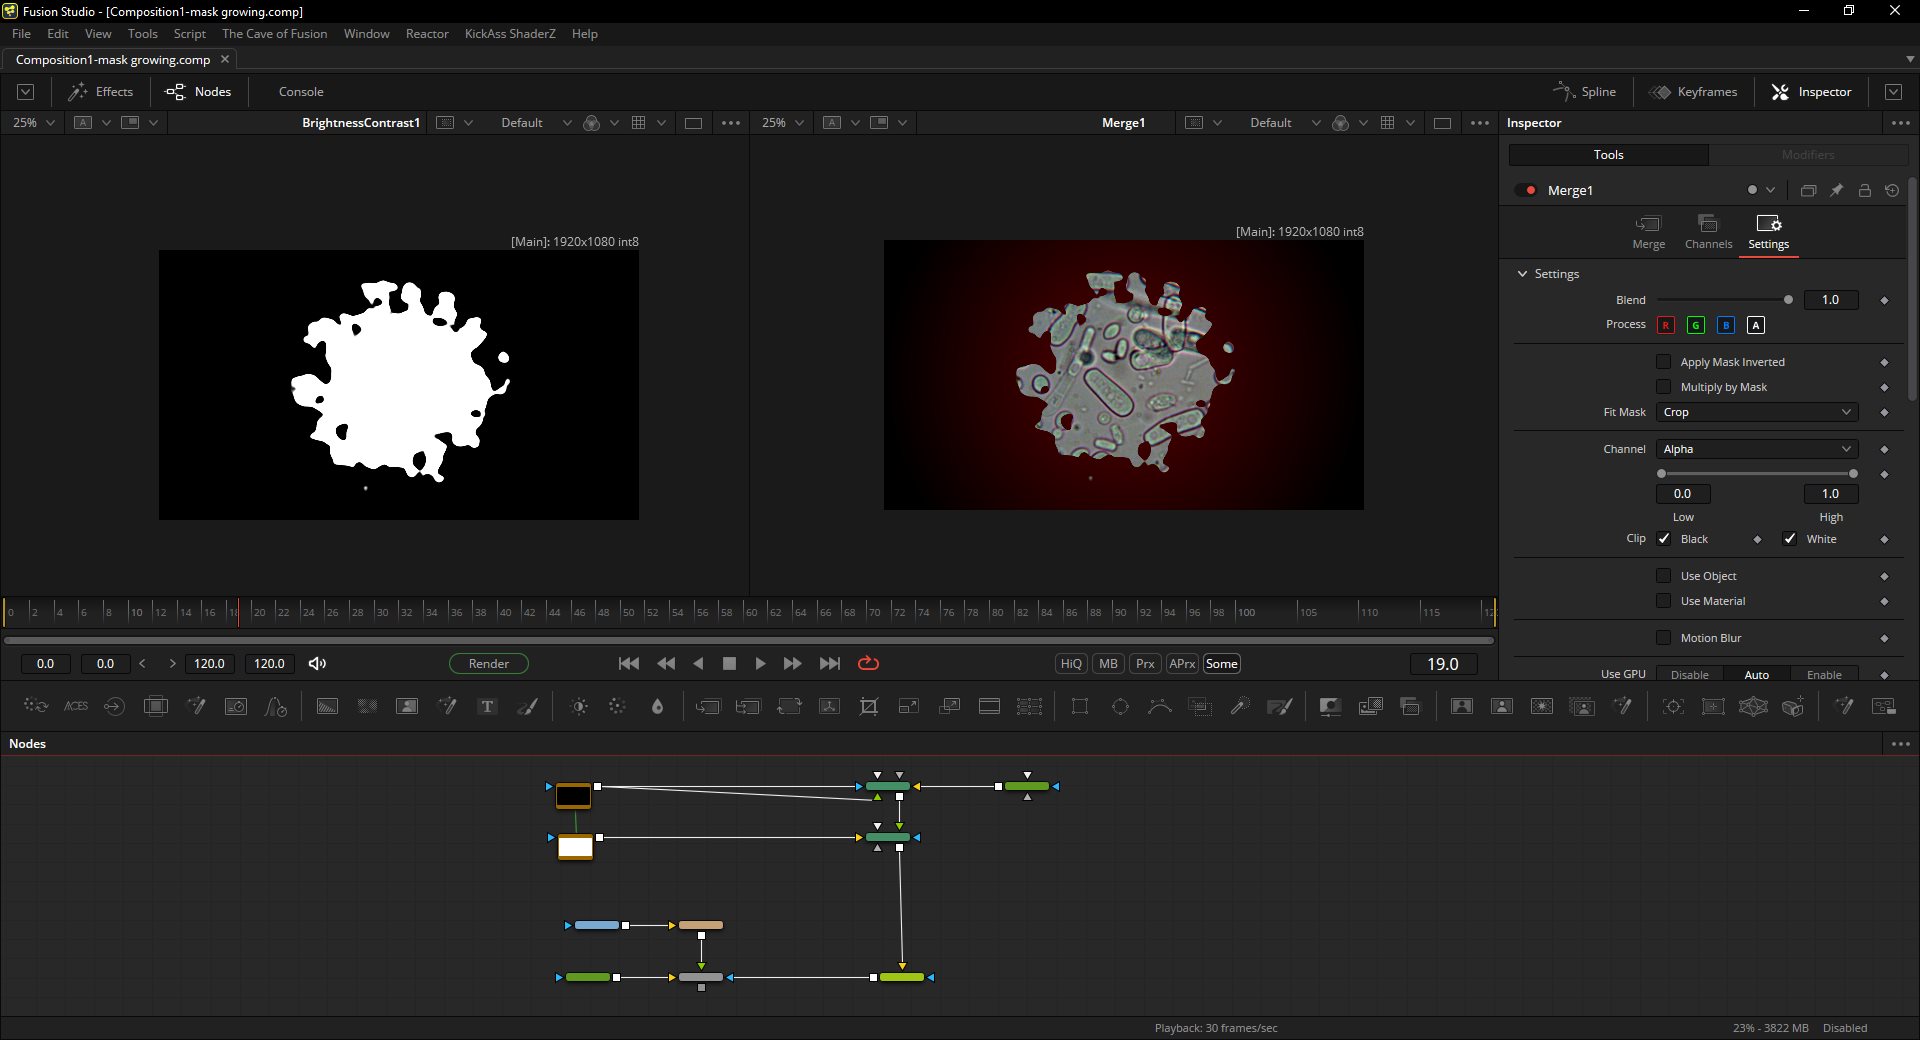Adjust Channel High range slider handle
Viewport: 1920px width, 1040px height.
coord(1853,474)
